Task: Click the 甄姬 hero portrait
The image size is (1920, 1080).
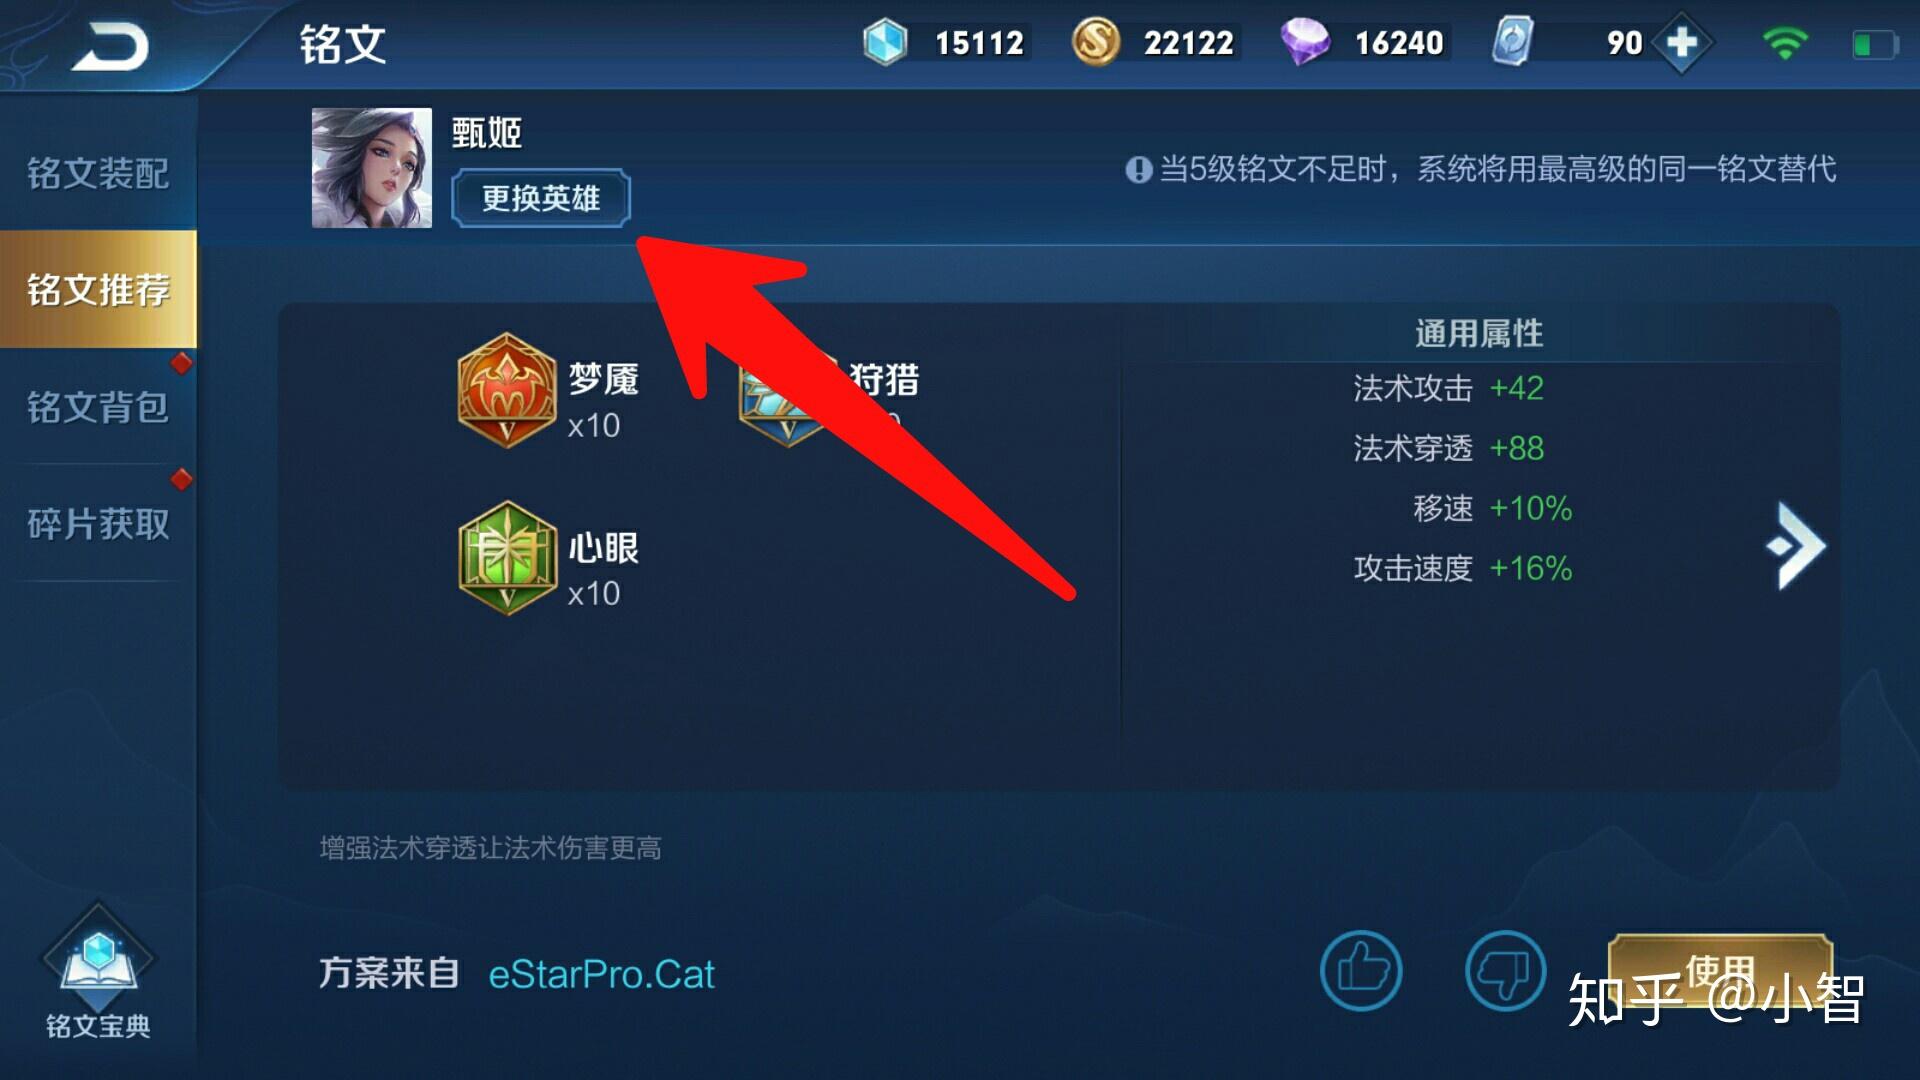Action: click(x=372, y=168)
